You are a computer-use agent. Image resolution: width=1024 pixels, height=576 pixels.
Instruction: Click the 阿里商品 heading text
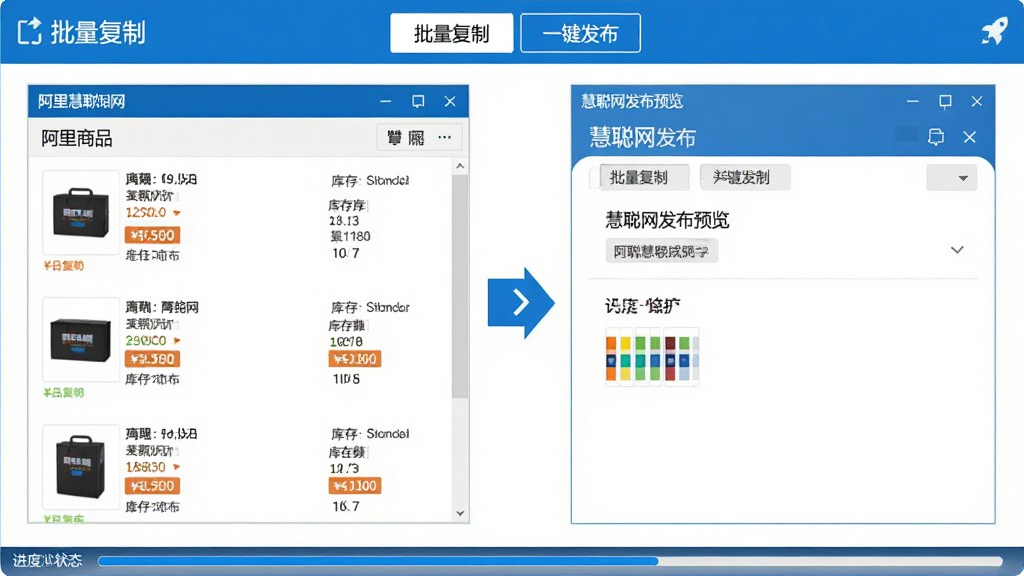pyautogui.click(x=76, y=138)
